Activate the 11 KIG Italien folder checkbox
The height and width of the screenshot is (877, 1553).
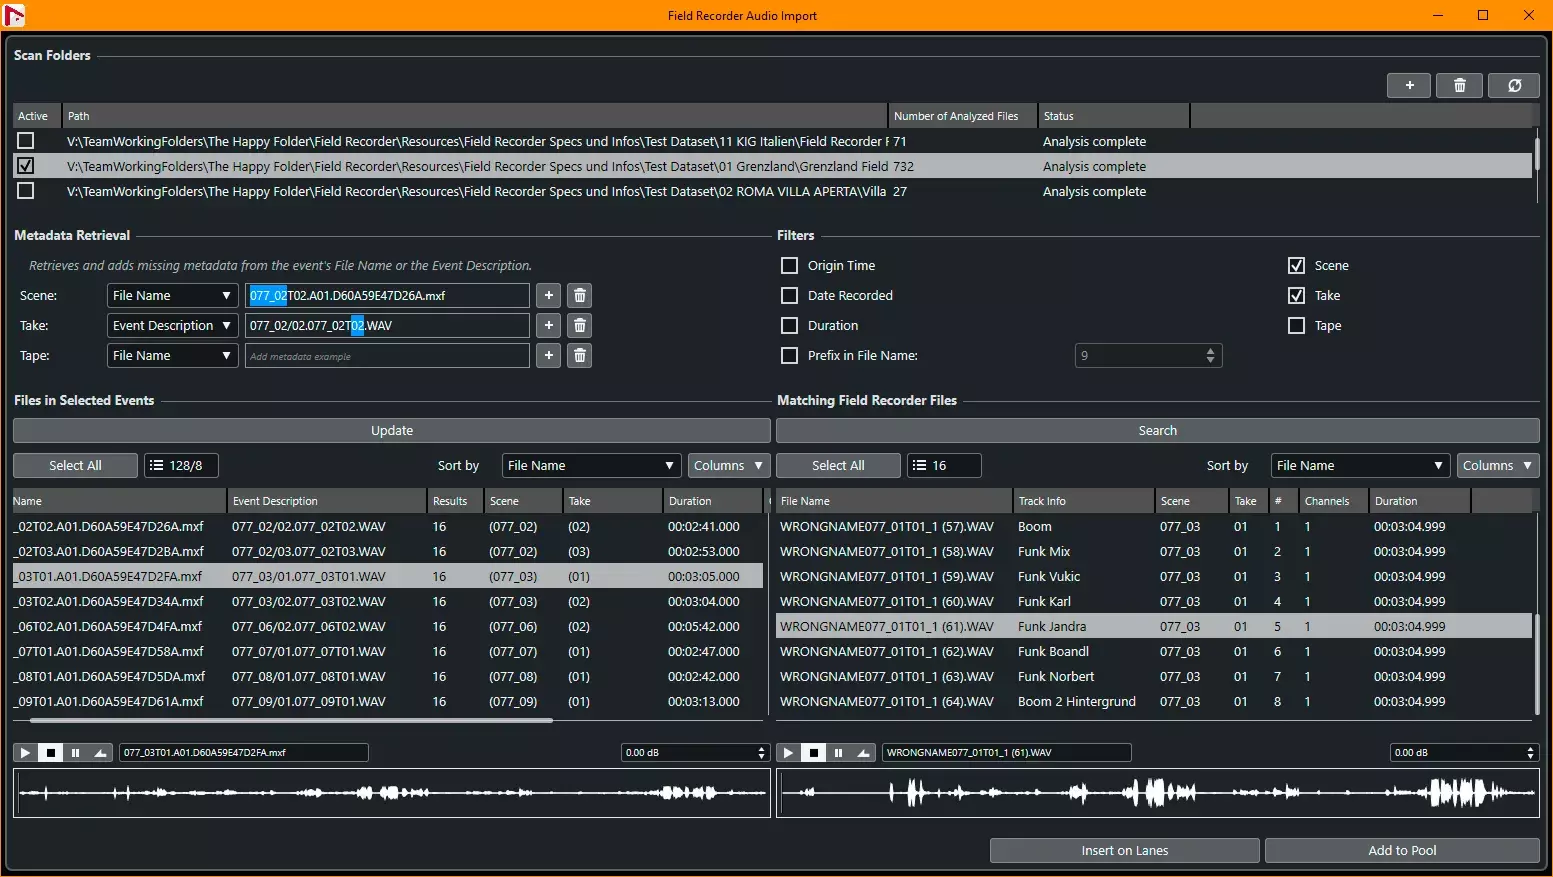tap(26, 142)
